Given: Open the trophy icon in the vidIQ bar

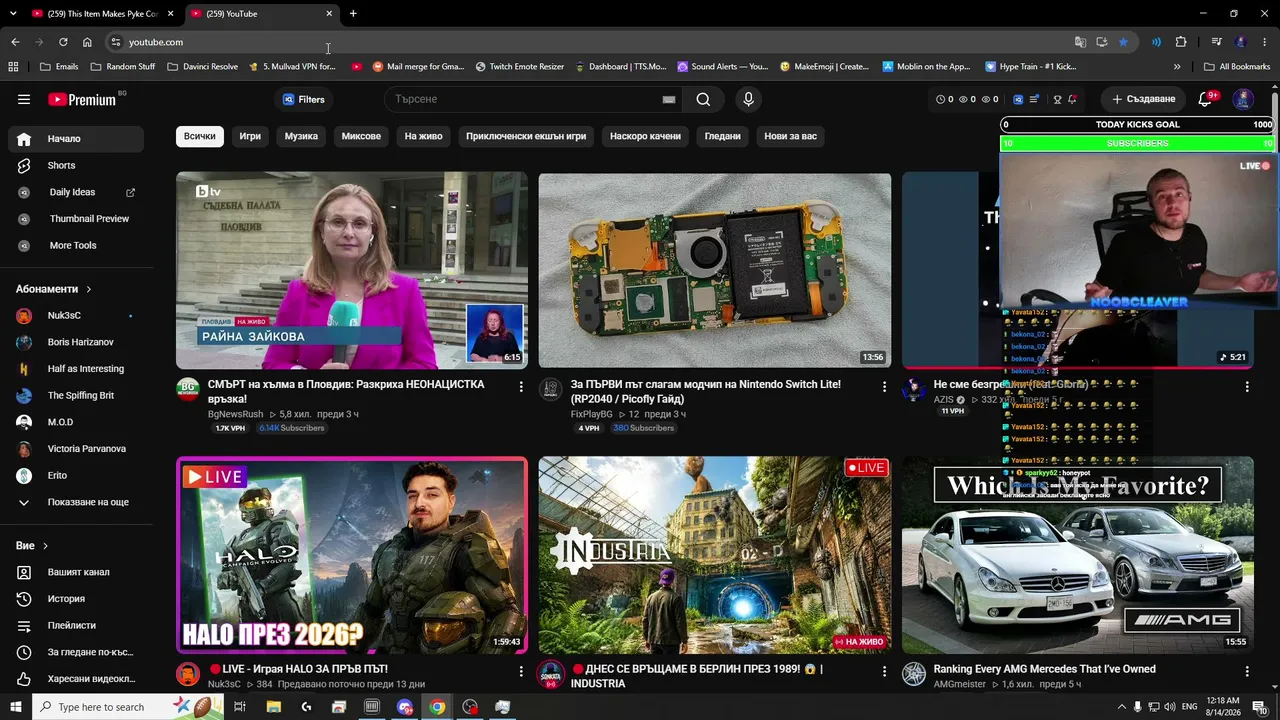Looking at the screenshot, I should pyautogui.click(x=1057, y=99).
